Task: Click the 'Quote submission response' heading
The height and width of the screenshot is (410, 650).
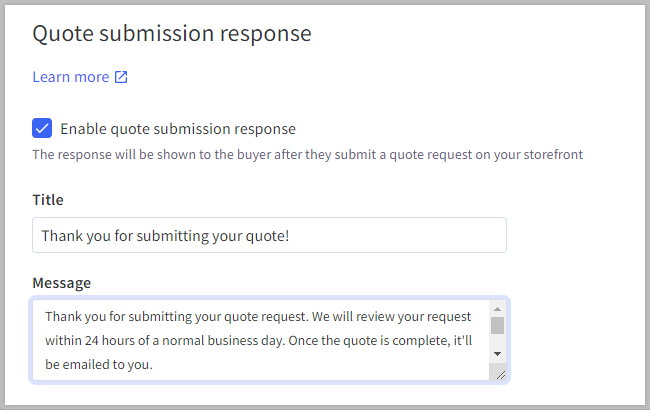Action: pos(172,34)
